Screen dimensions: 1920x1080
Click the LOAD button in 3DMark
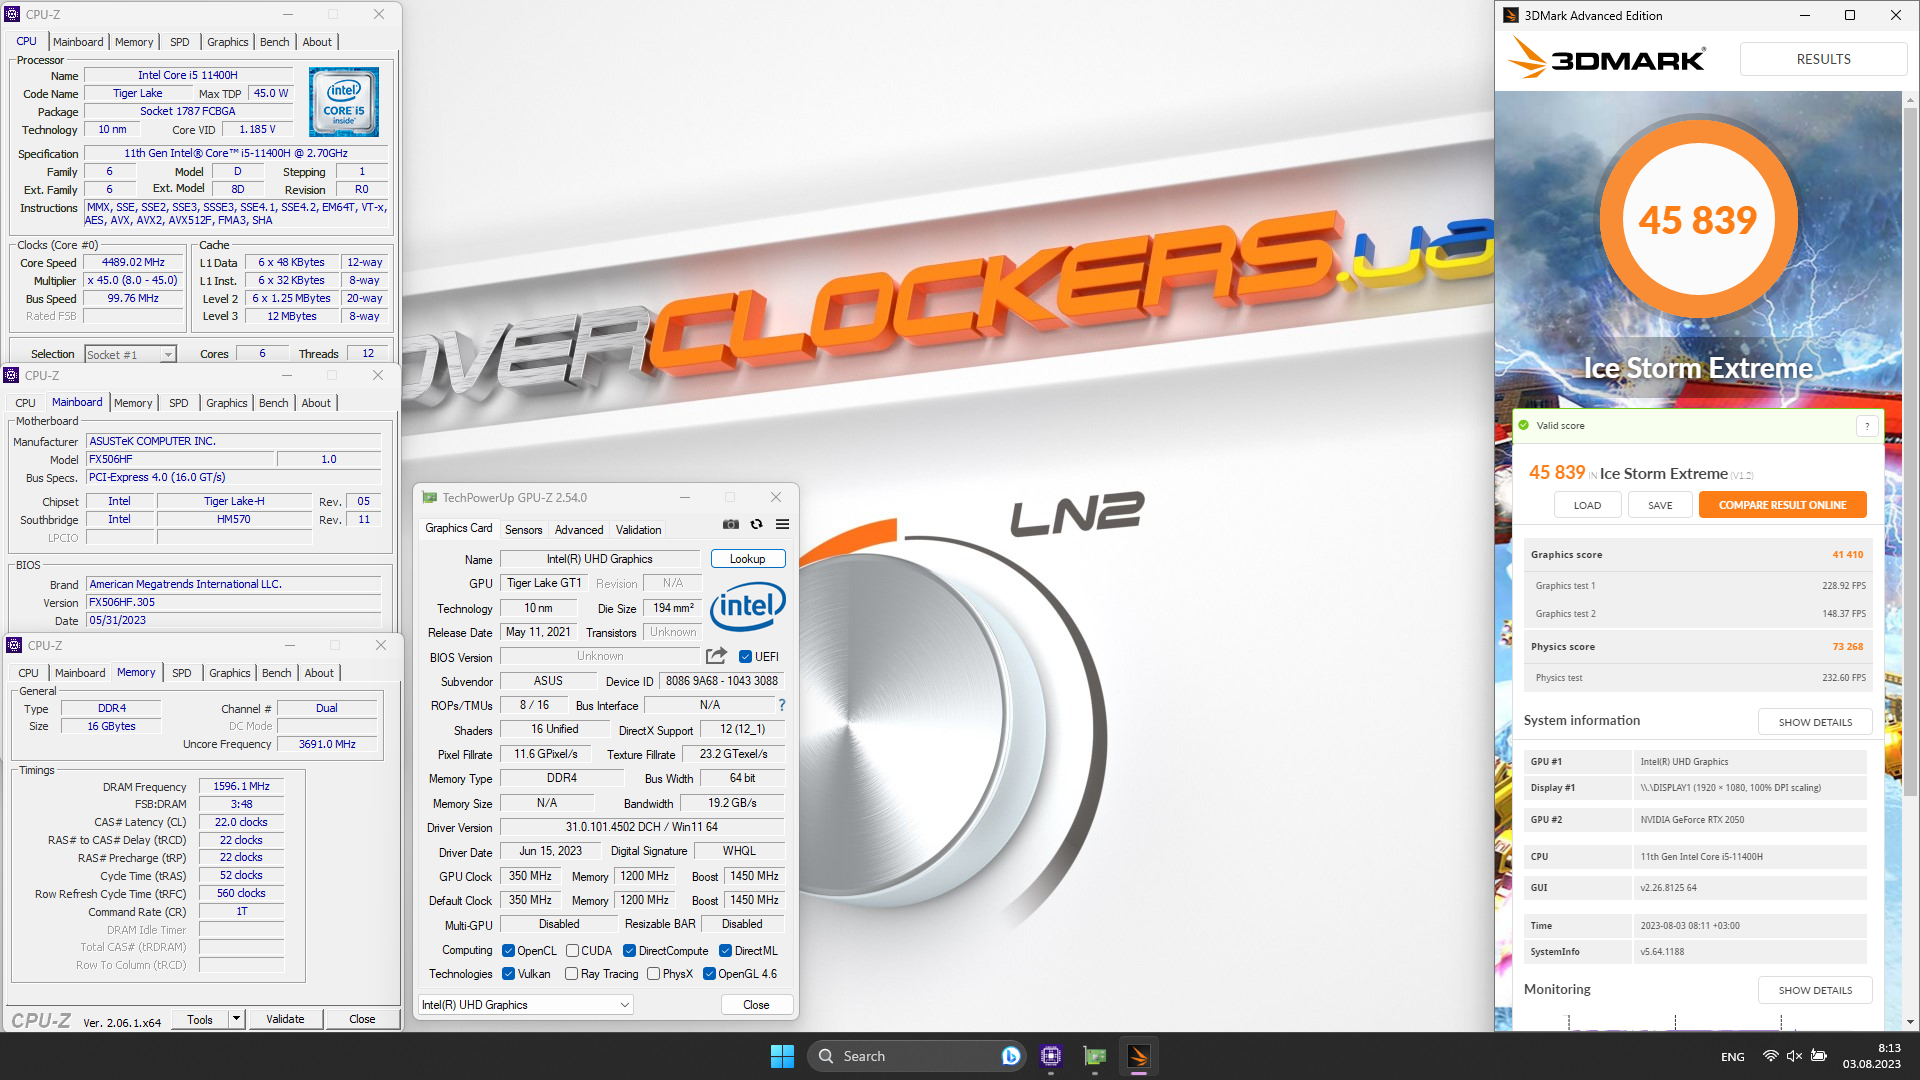coord(1587,505)
